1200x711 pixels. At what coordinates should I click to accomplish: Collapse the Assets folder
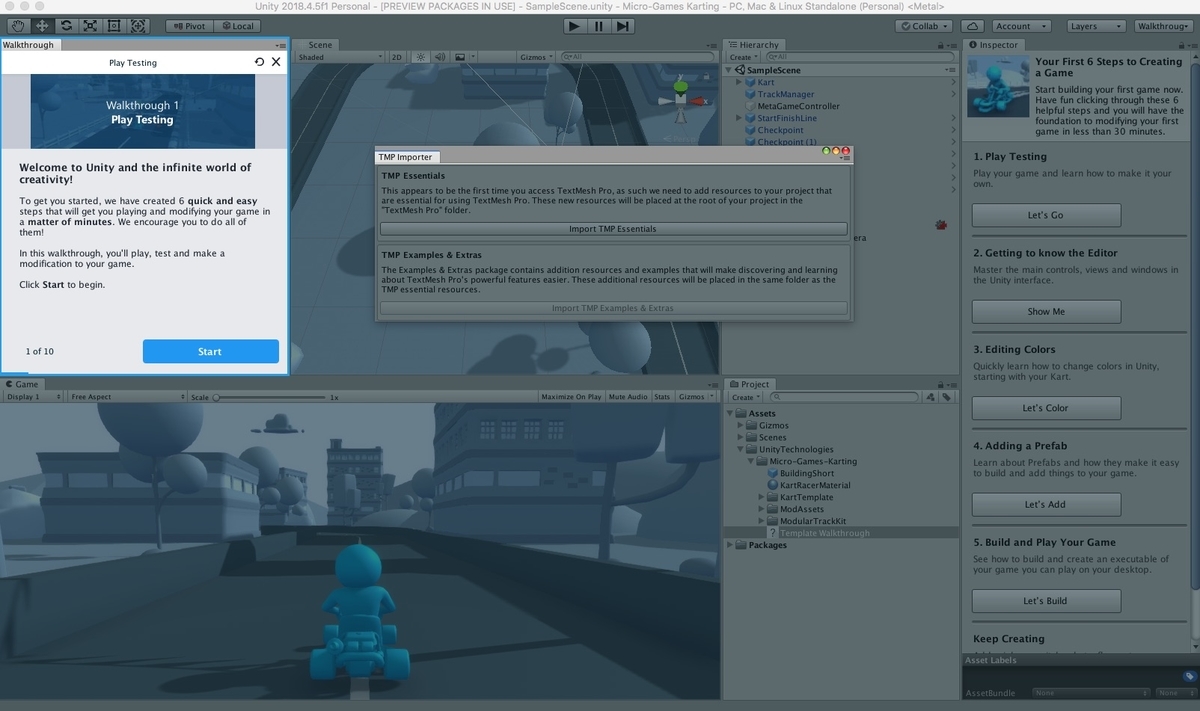tap(730, 413)
